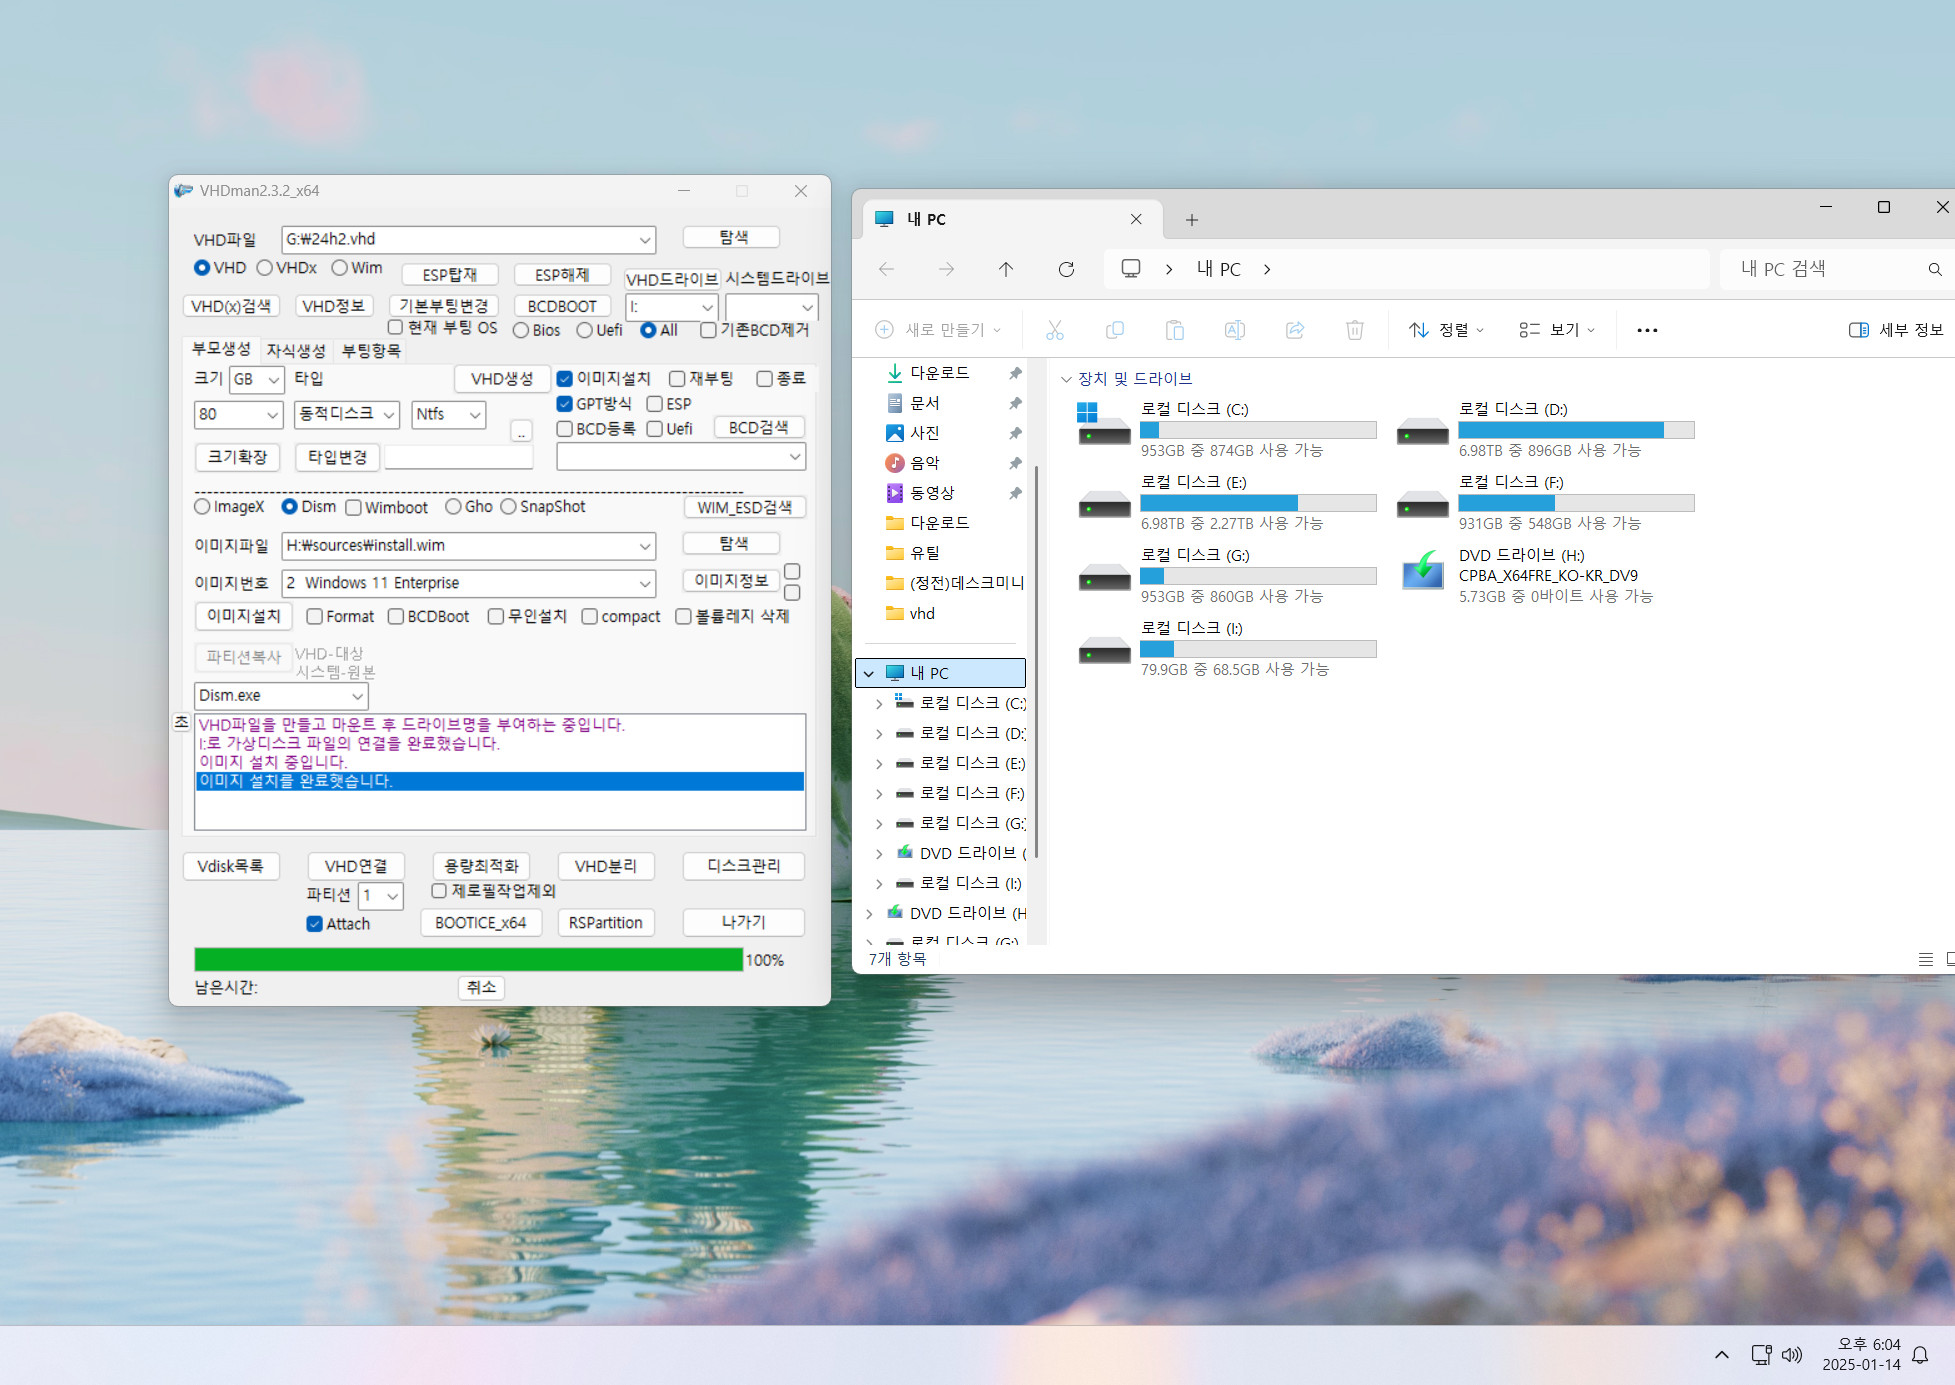Open the 동적디스크 type dropdown

[x=389, y=414]
